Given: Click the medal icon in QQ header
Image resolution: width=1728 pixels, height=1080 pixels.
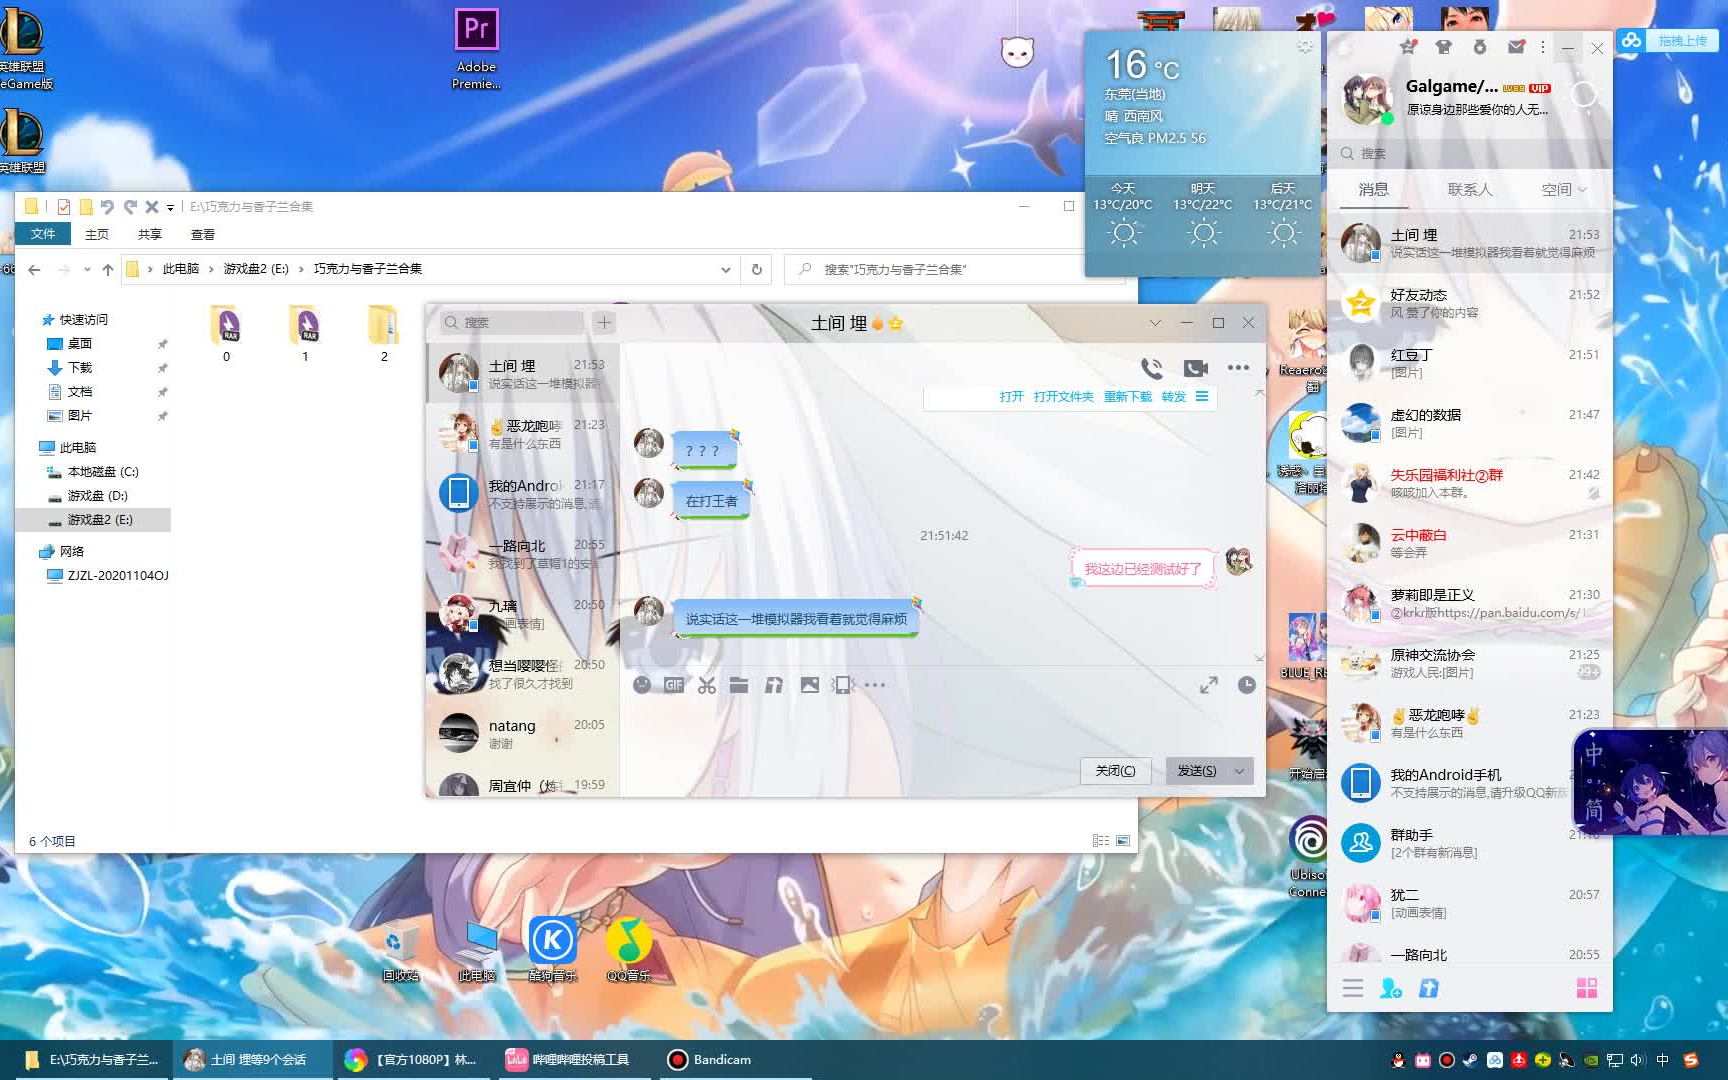Looking at the screenshot, I should (x=1480, y=46).
